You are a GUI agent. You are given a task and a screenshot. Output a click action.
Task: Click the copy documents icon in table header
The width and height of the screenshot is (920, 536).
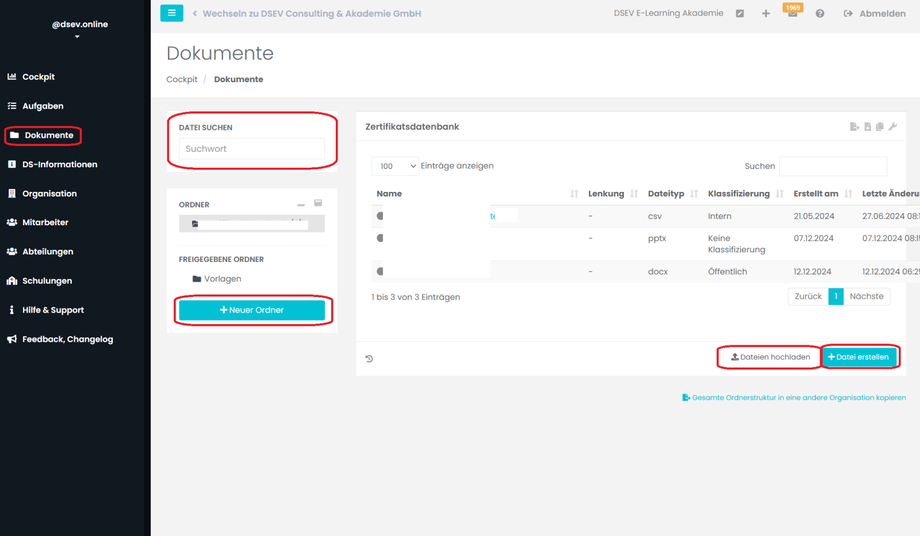[x=879, y=127]
